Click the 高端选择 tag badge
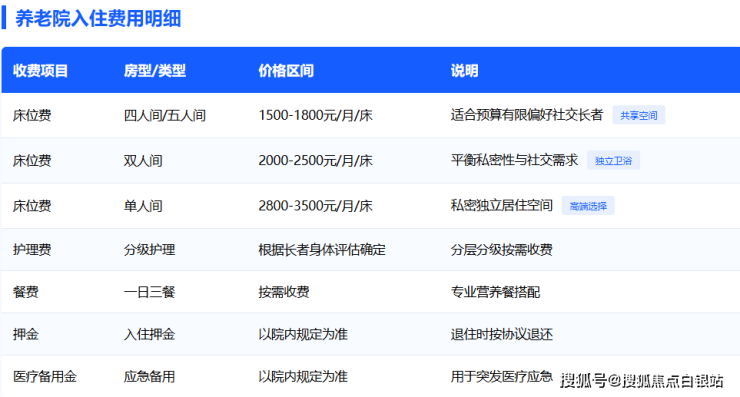The image size is (740, 397). (588, 206)
